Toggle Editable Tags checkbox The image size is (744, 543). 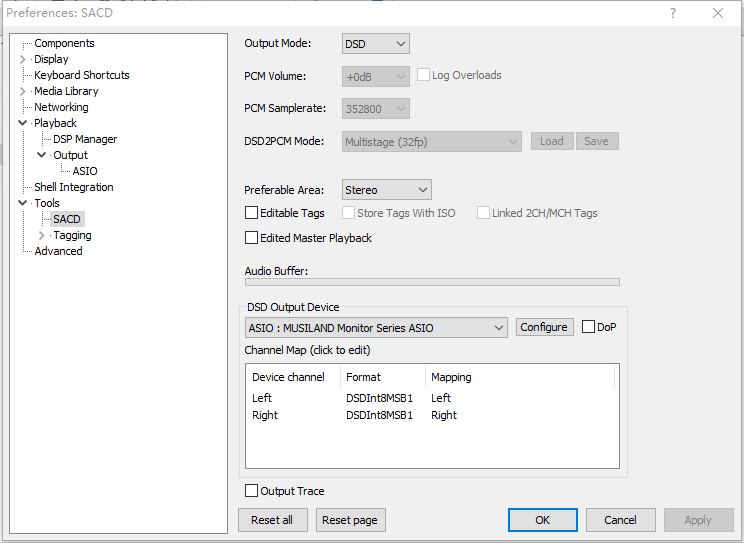(252, 213)
